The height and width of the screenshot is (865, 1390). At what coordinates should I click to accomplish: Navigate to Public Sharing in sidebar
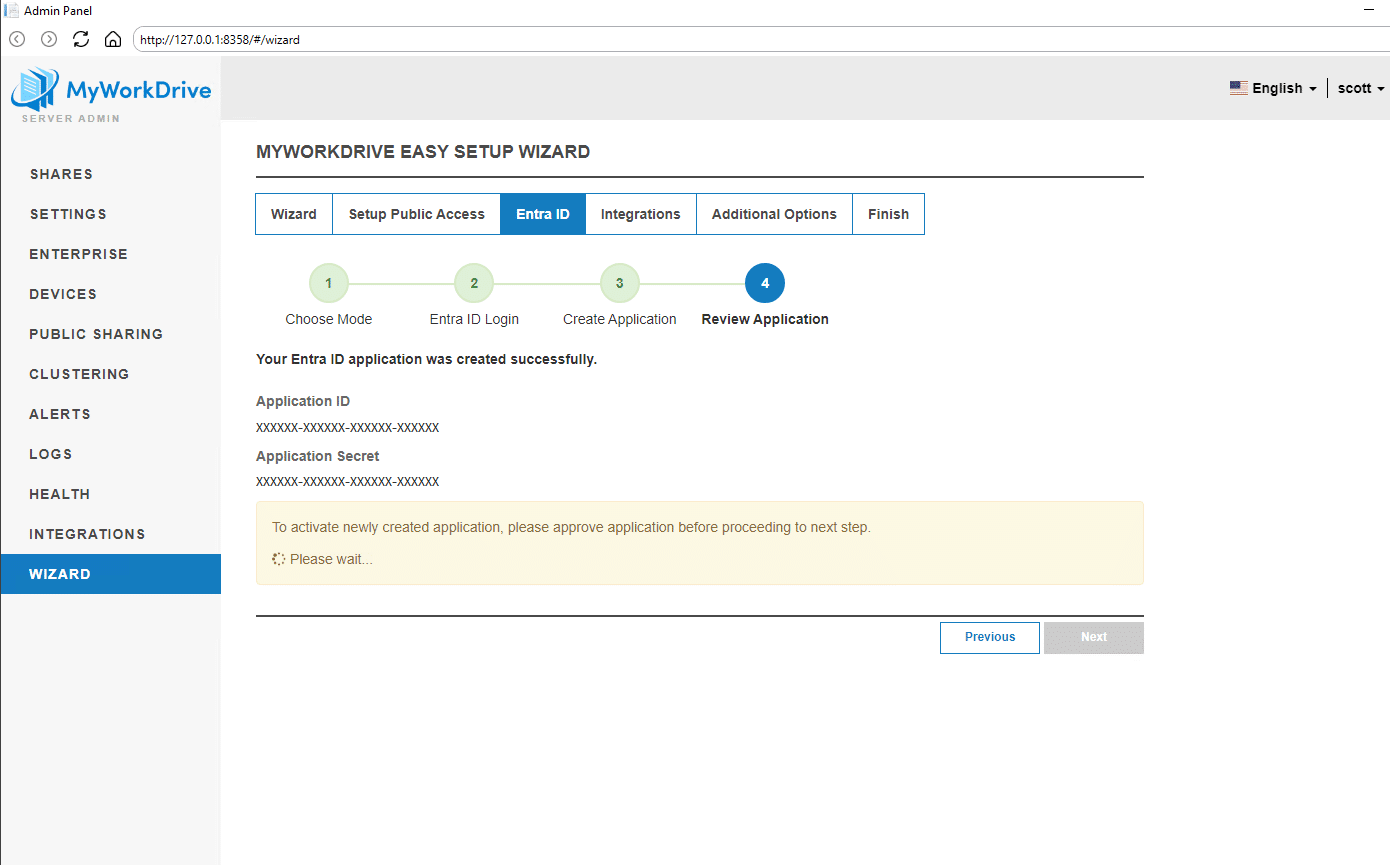tap(96, 334)
